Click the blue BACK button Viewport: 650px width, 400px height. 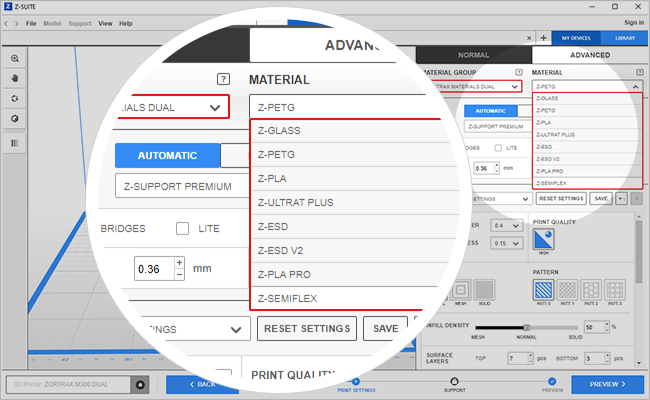202,385
